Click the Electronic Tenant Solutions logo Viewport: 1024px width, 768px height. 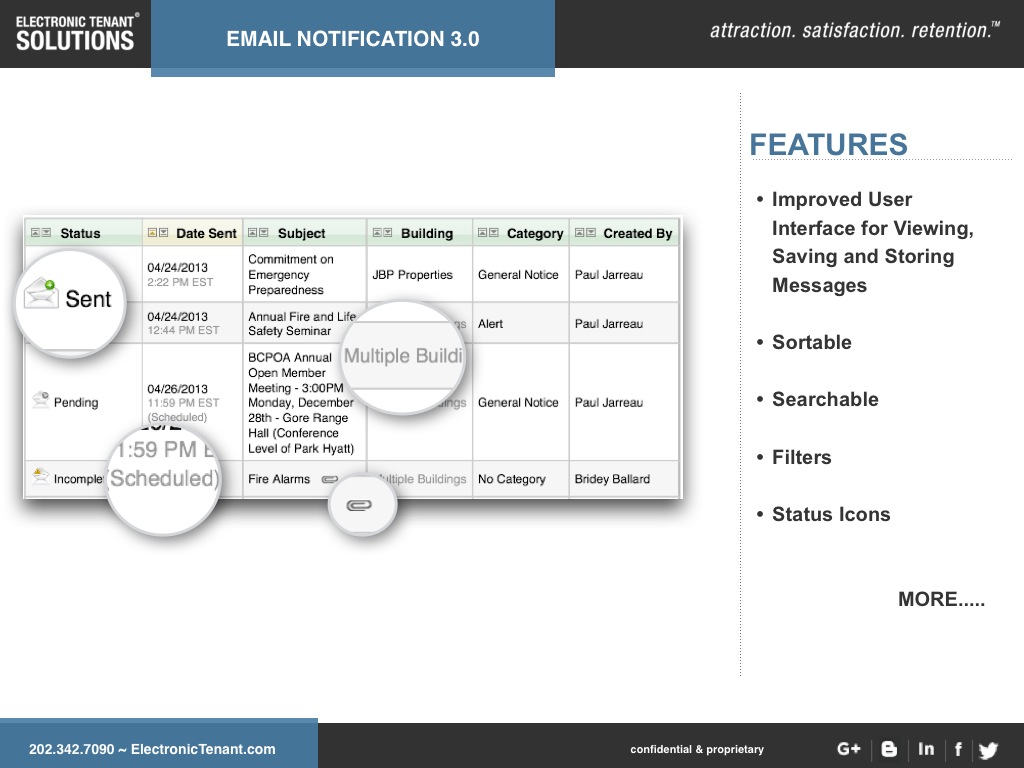(x=76, y=32)
